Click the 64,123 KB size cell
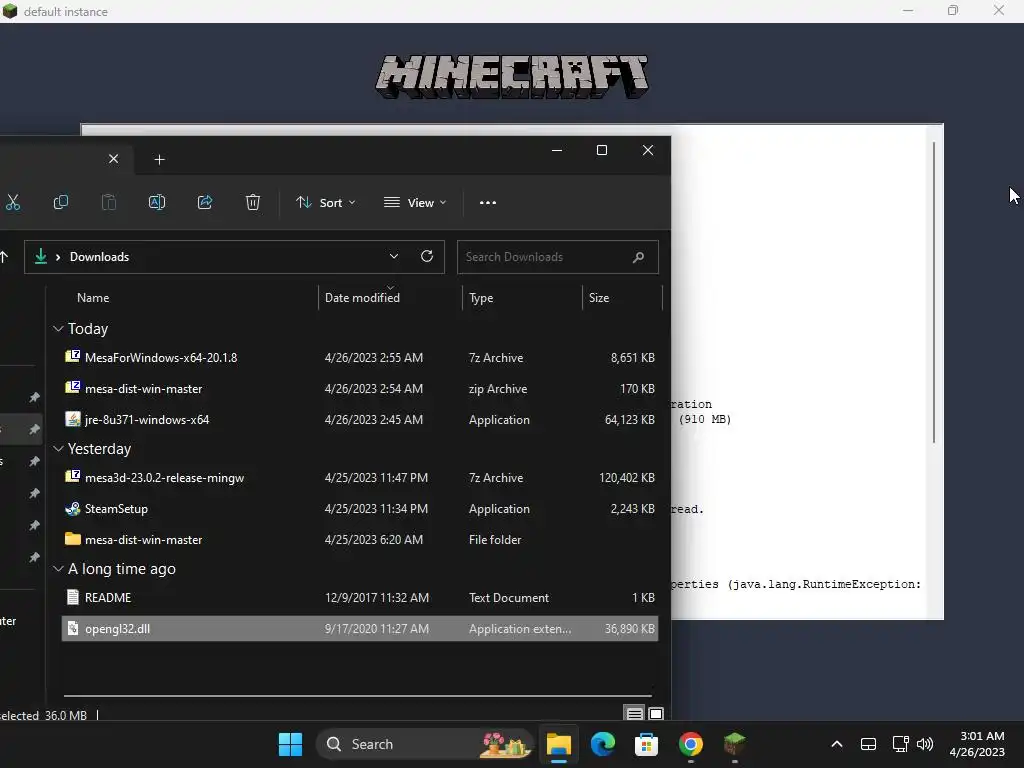Image resolution: width=1024 pixels, height=768 pixels. (630, 419)
